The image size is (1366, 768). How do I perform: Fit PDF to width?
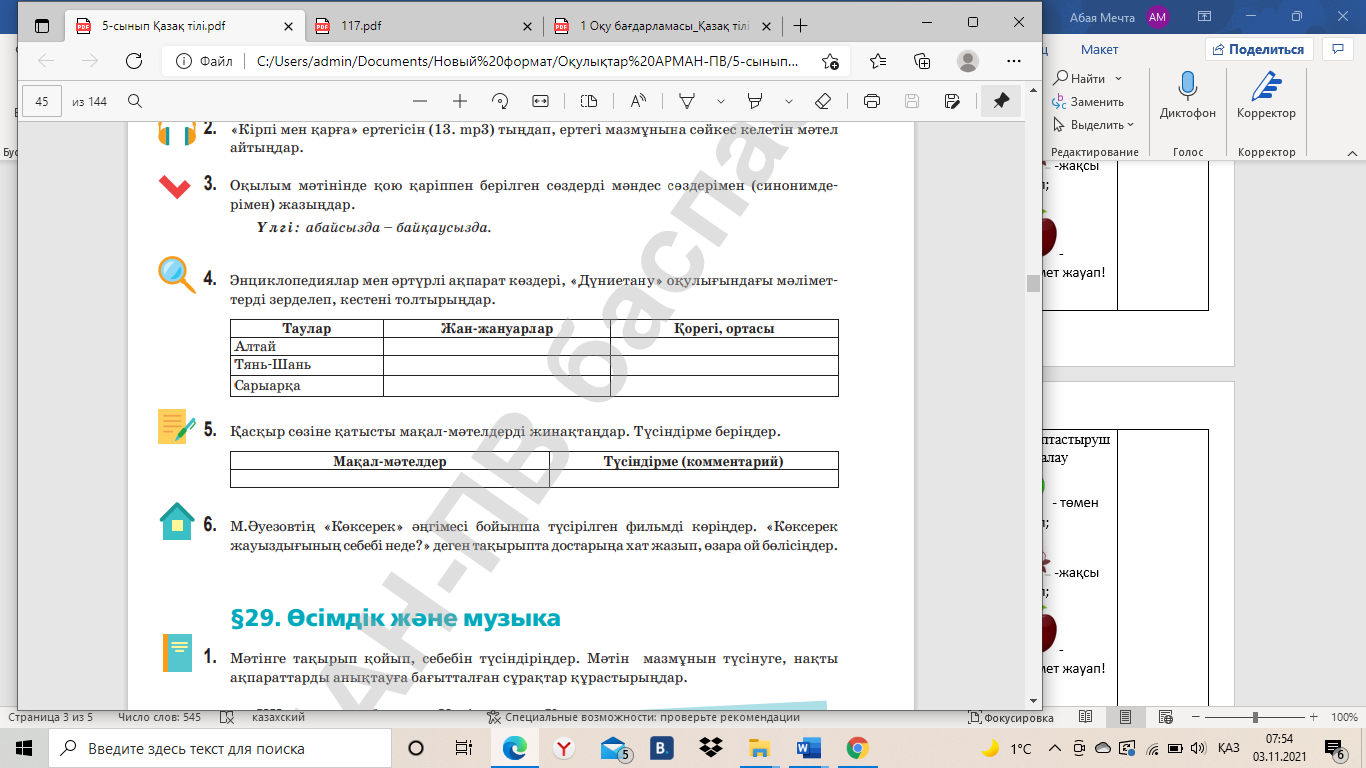point(541,101)
